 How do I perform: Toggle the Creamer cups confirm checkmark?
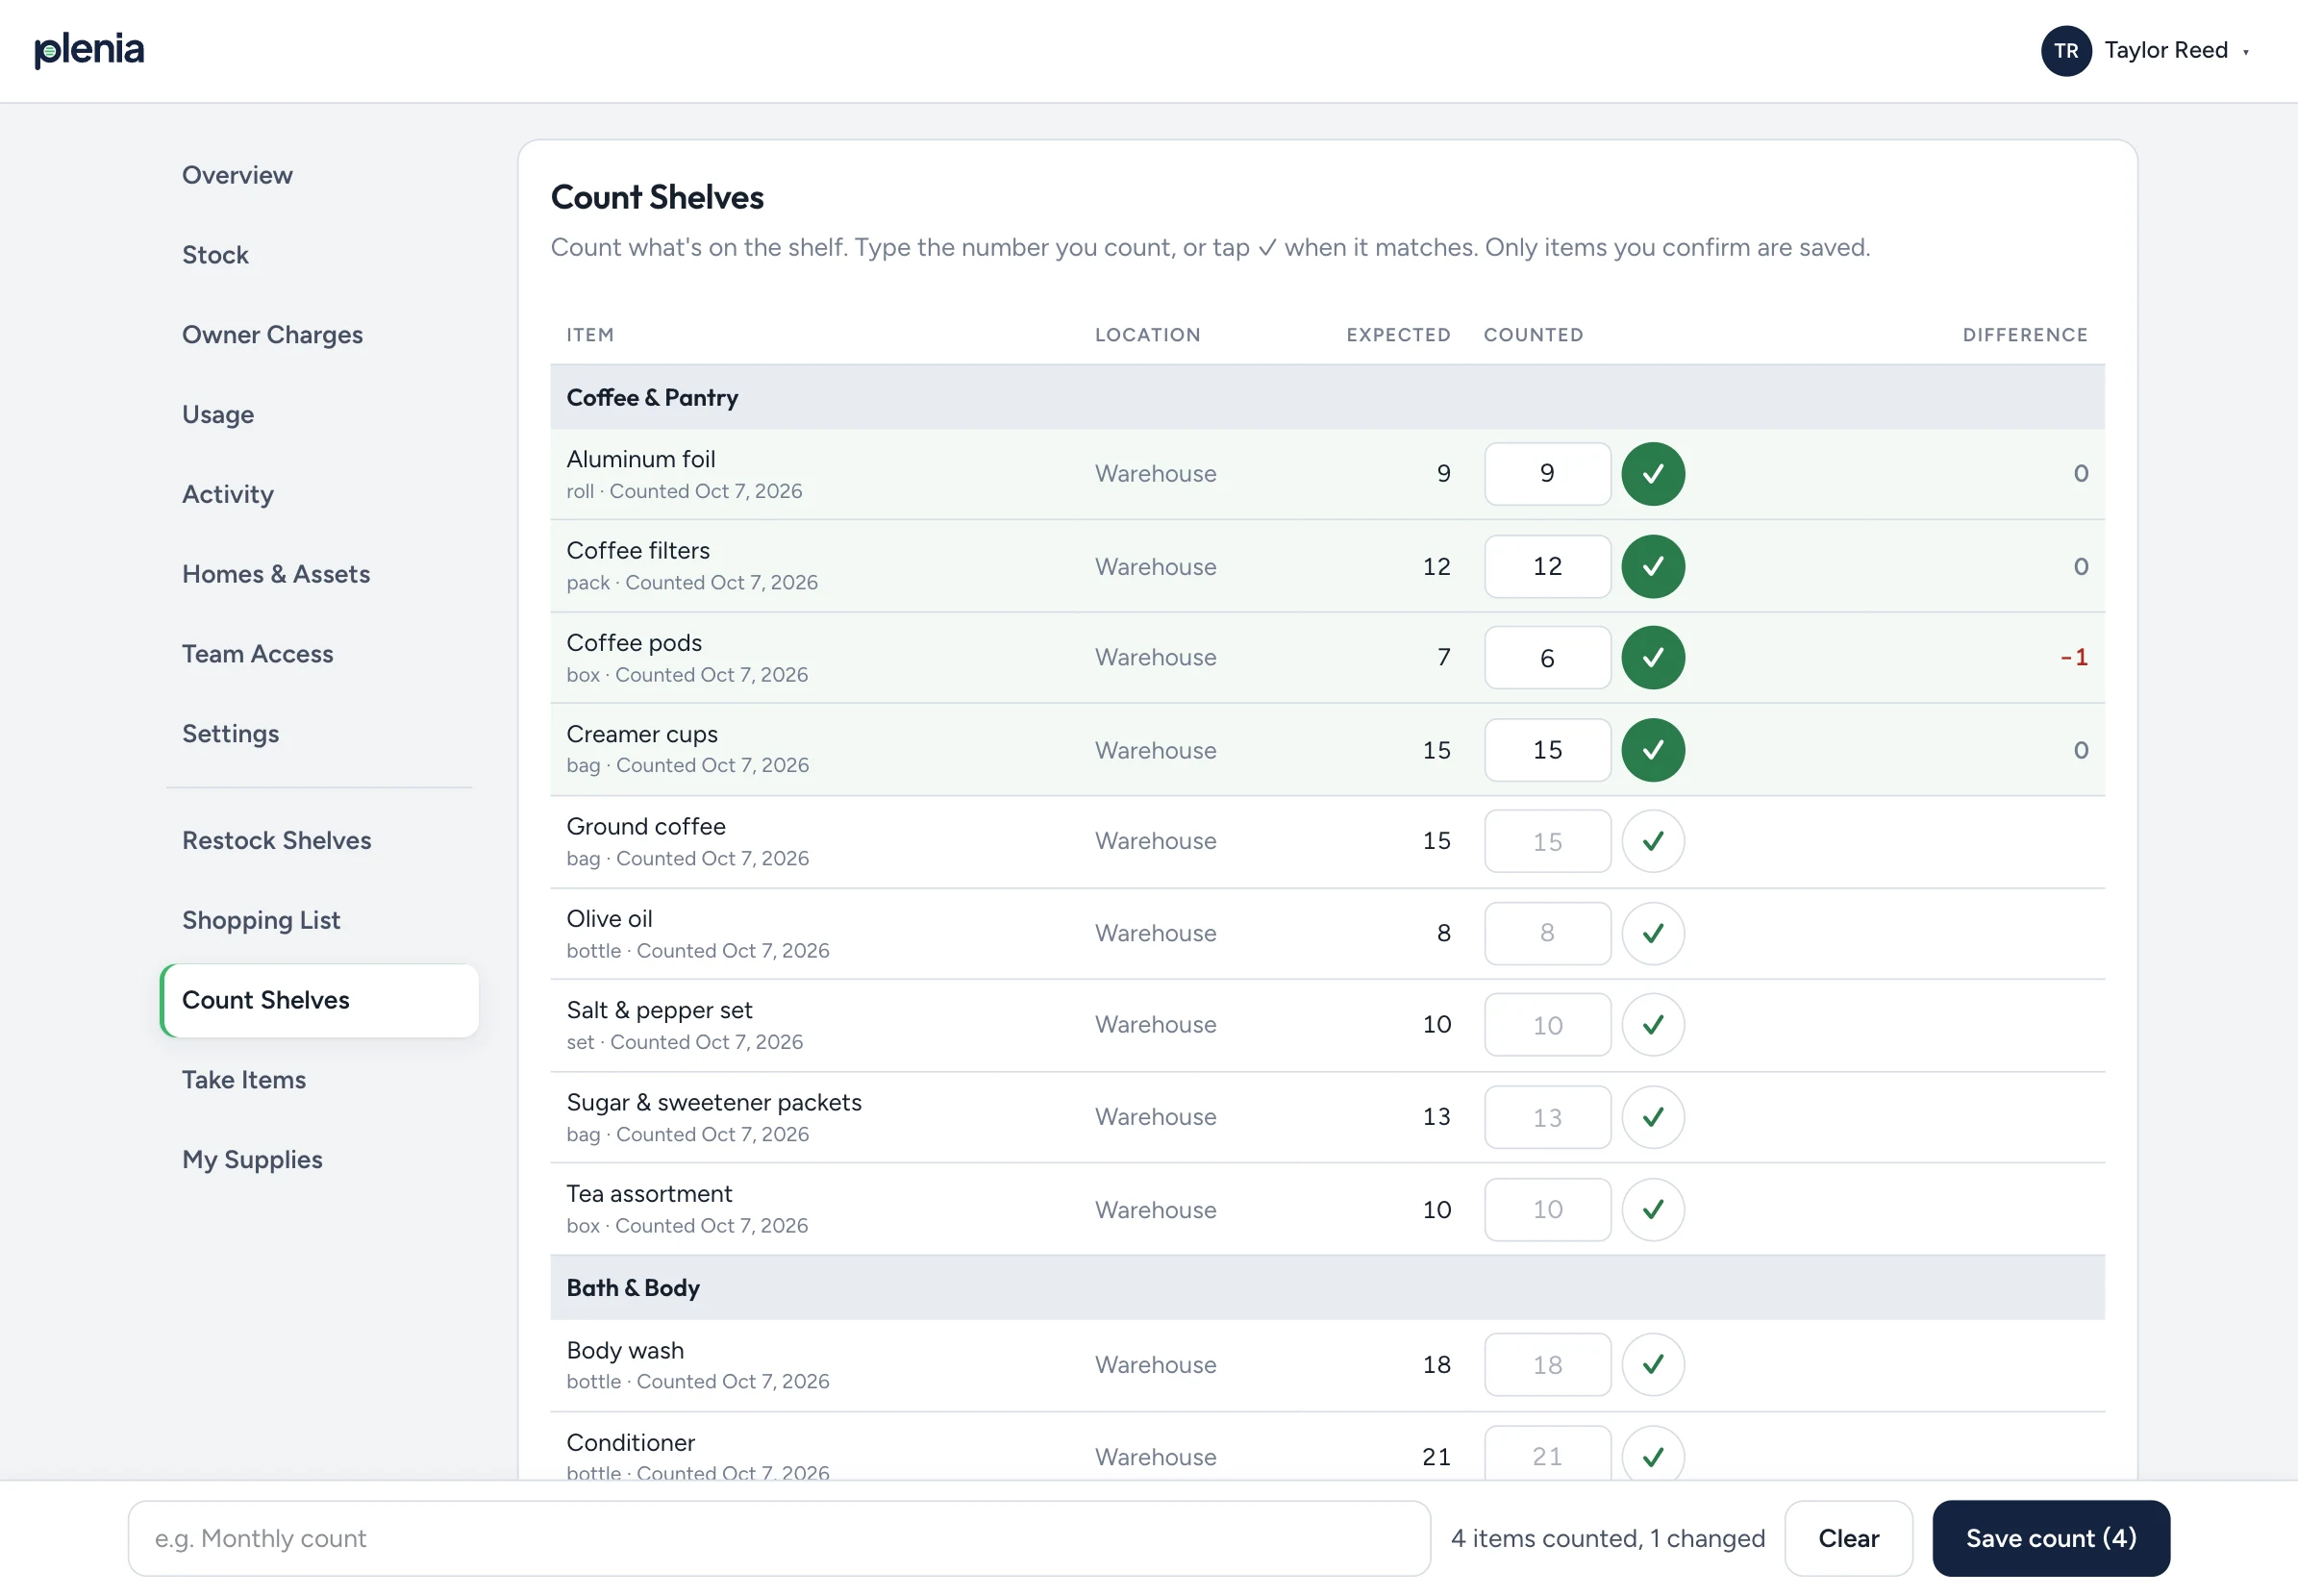coord(1653,750)
